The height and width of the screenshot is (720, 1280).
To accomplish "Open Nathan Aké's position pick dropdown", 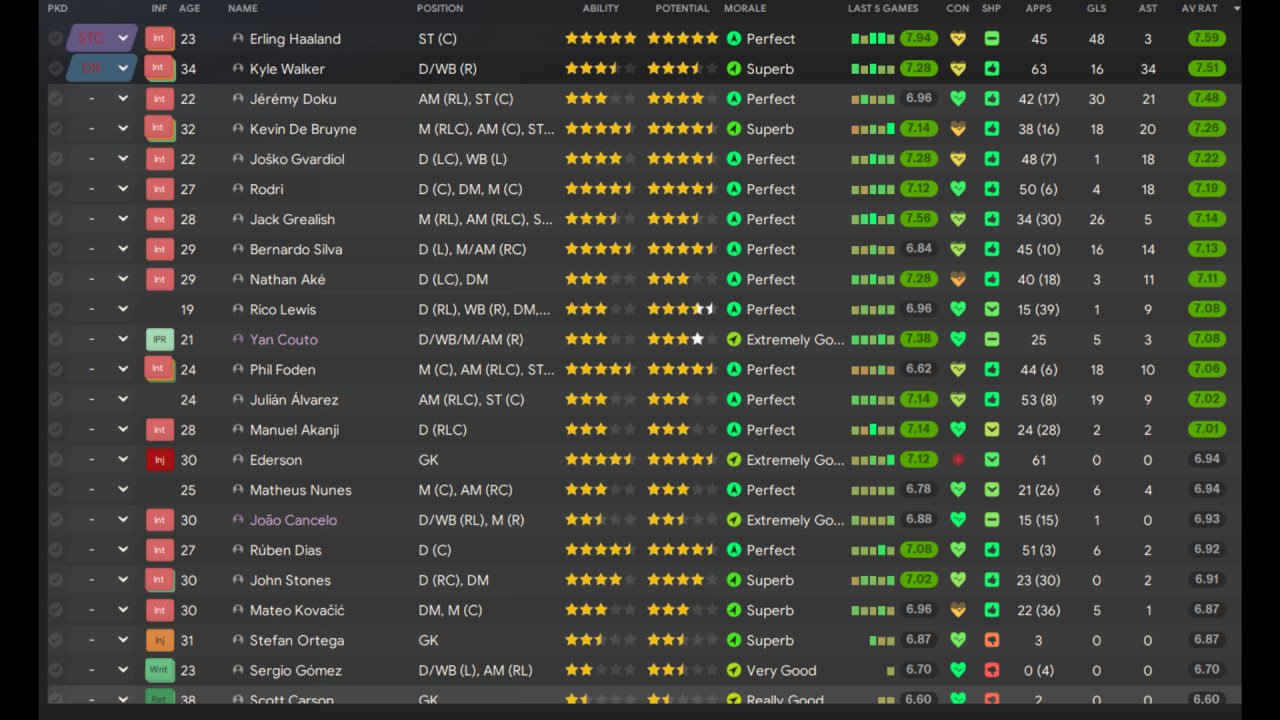I will [x=123, y=279].
